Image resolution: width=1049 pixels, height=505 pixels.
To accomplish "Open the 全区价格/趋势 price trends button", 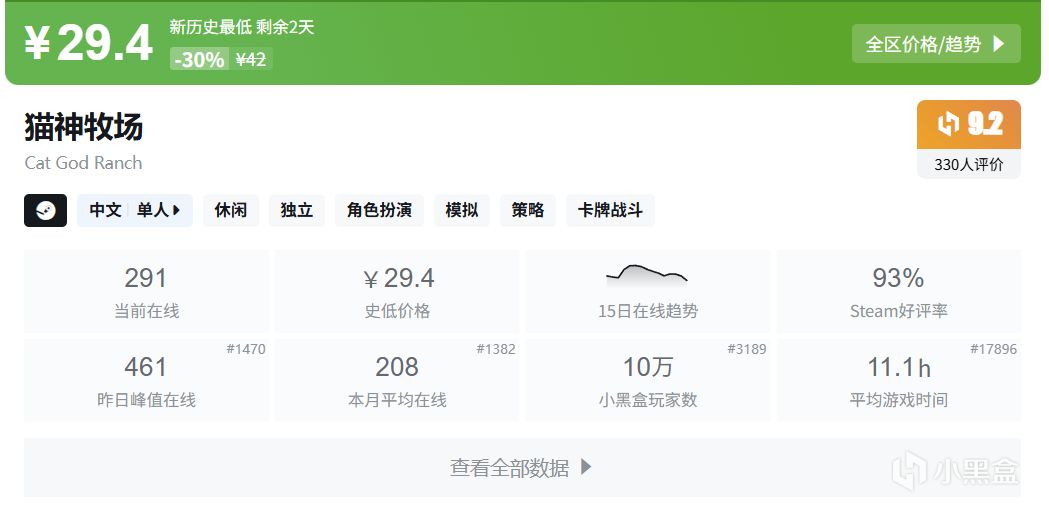I will [936, 44].
